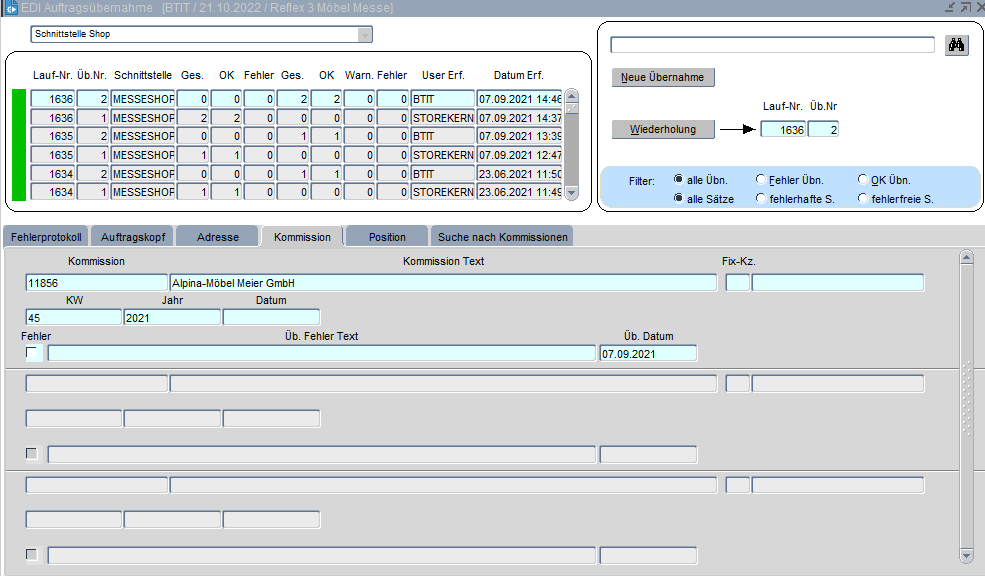Click the green status bar beside run list

(18, 145)
